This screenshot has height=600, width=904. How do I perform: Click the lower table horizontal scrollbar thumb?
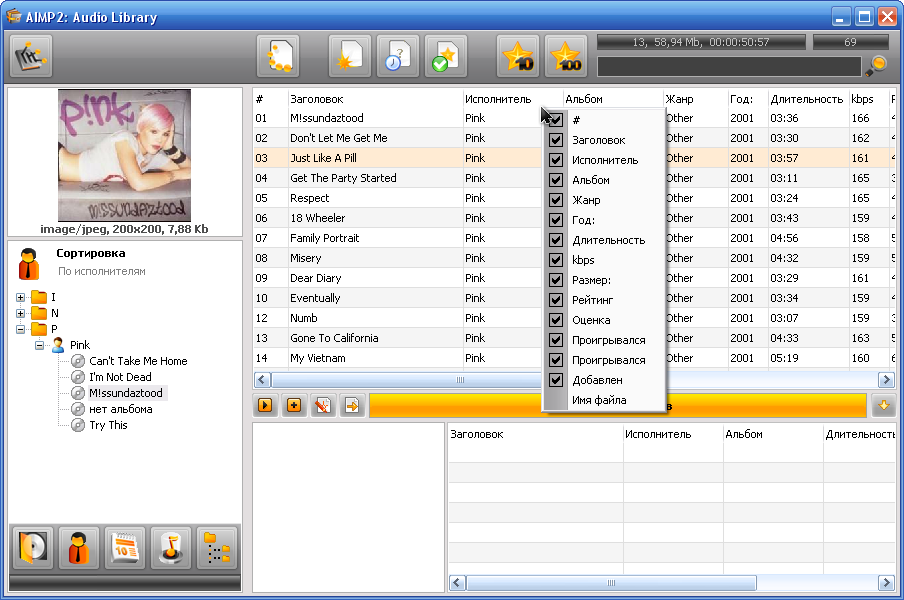point(611,583)
